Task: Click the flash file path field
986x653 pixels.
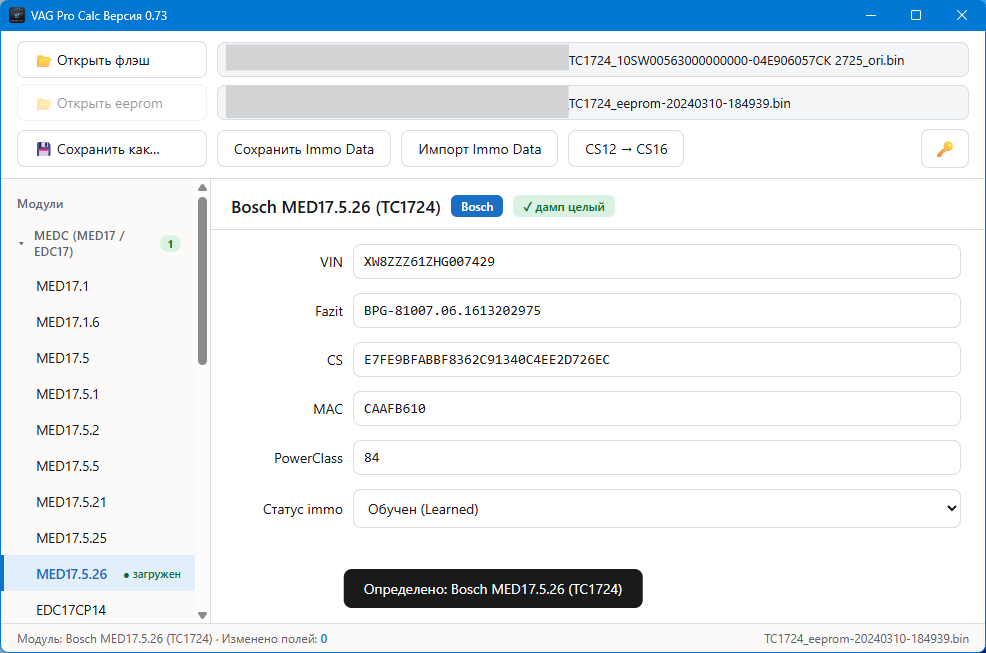Action: (592, 60)
